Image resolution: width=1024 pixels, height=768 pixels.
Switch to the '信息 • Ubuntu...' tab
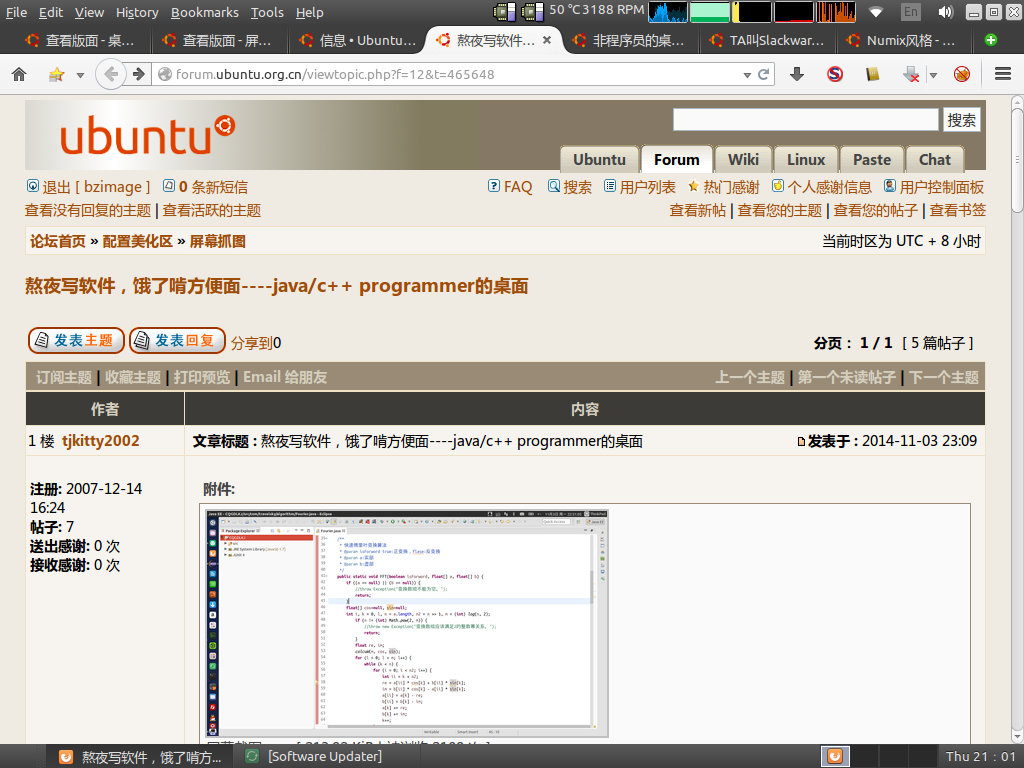(x=357, y=40)
